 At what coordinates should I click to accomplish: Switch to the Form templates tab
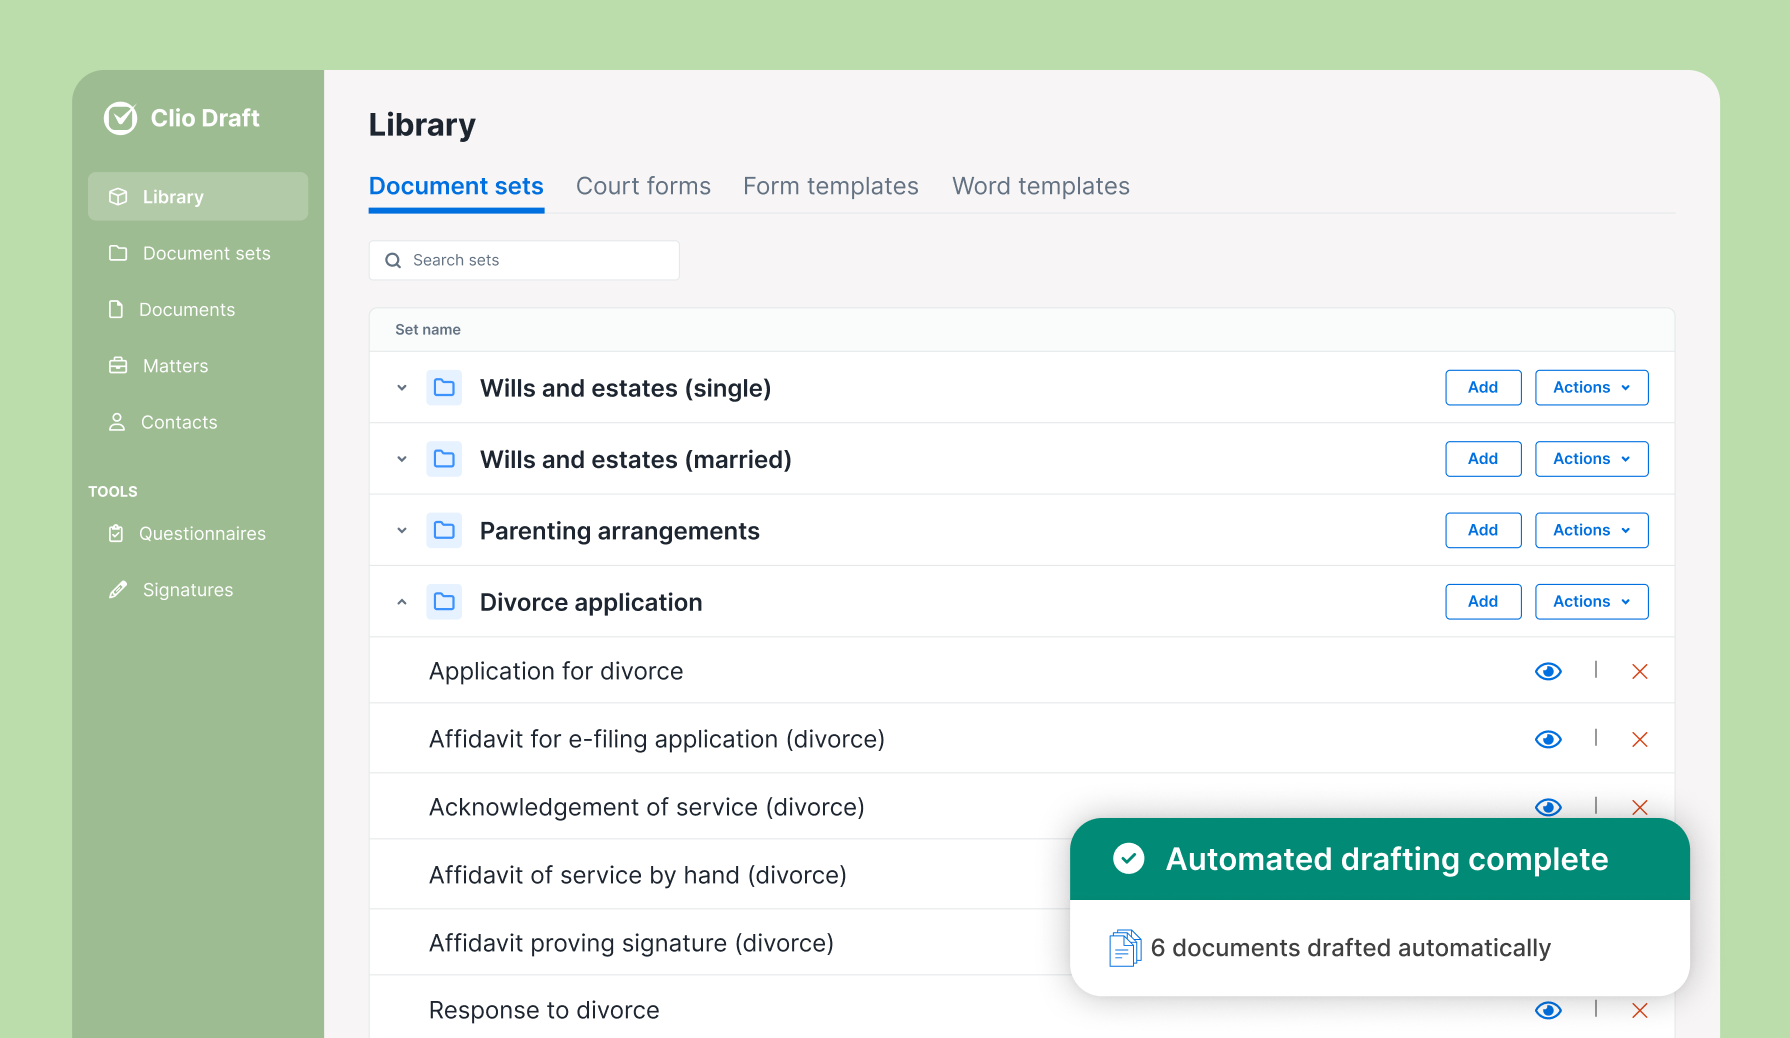(830, 186)
